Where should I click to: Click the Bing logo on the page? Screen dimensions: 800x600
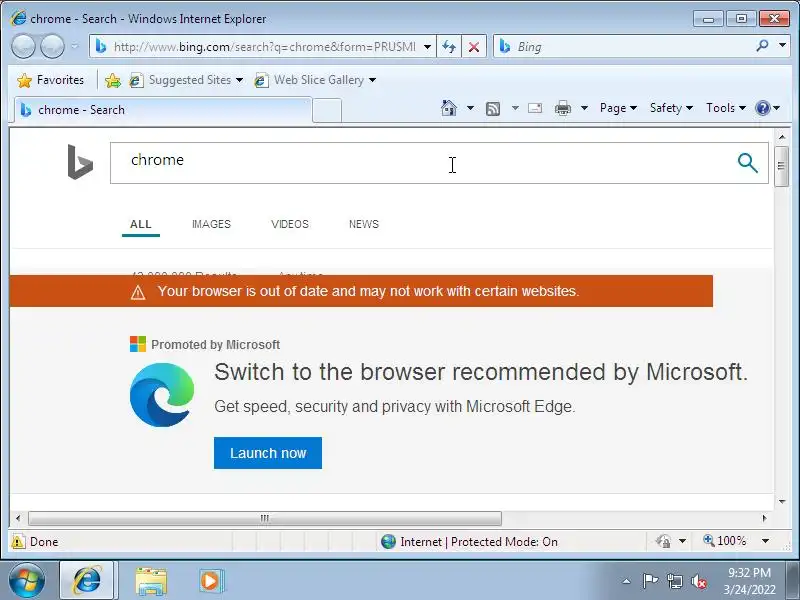[80, 162]
